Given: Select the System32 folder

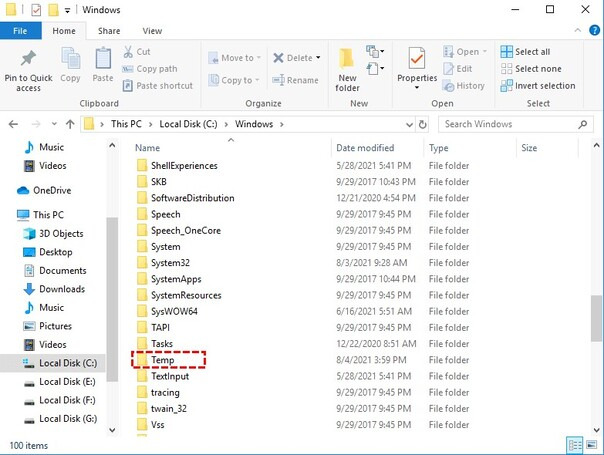Looking at the screenshot, I should (x=163, y=263).
